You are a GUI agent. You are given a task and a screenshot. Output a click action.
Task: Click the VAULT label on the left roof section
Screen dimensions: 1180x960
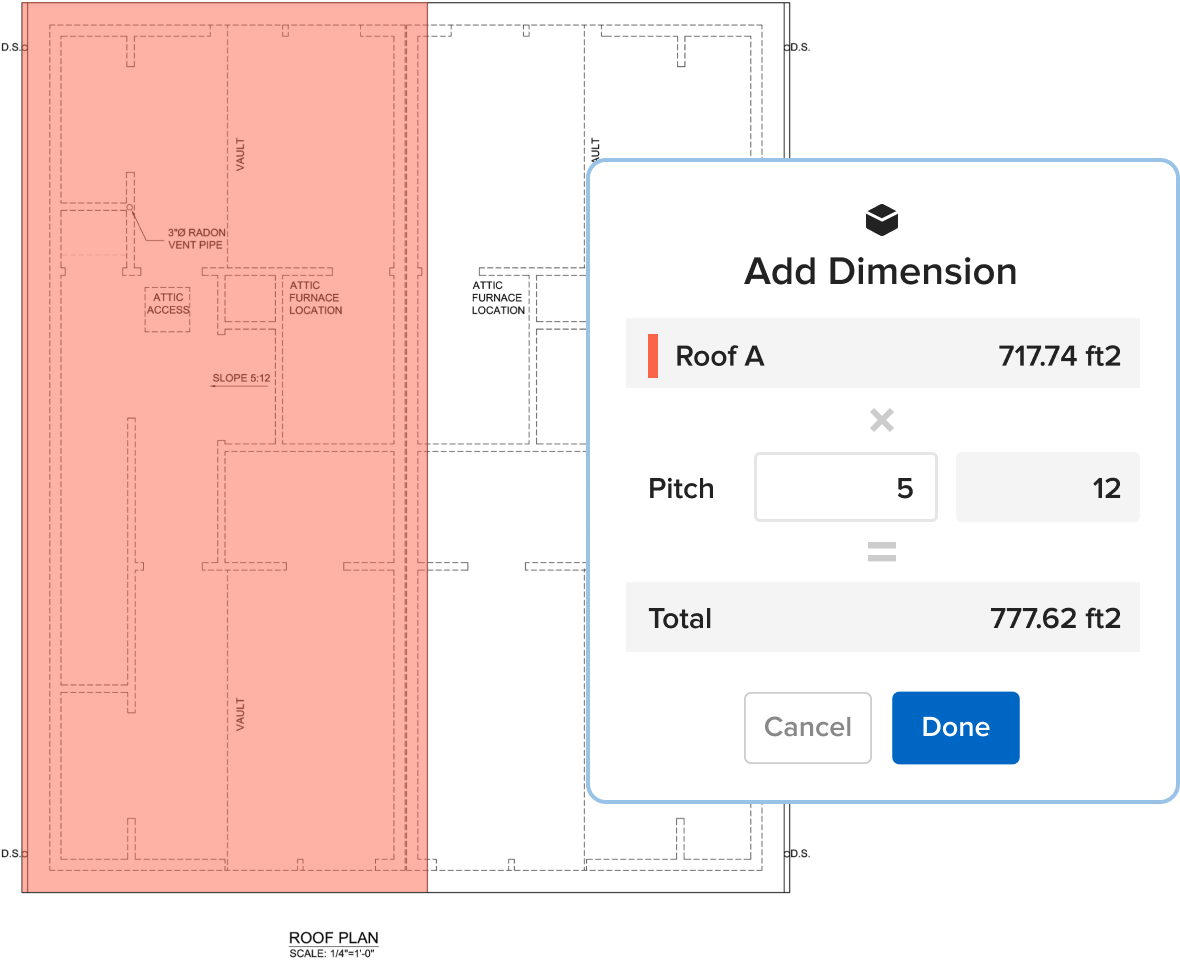240,155
